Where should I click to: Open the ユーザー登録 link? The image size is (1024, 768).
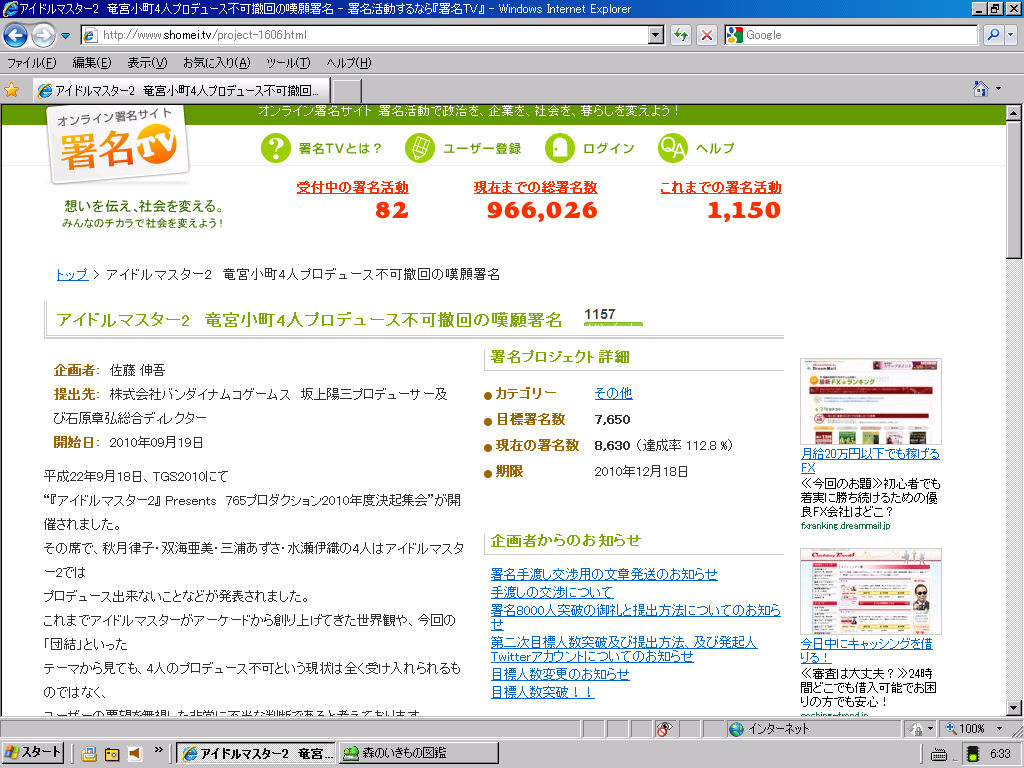click(482, 148)
